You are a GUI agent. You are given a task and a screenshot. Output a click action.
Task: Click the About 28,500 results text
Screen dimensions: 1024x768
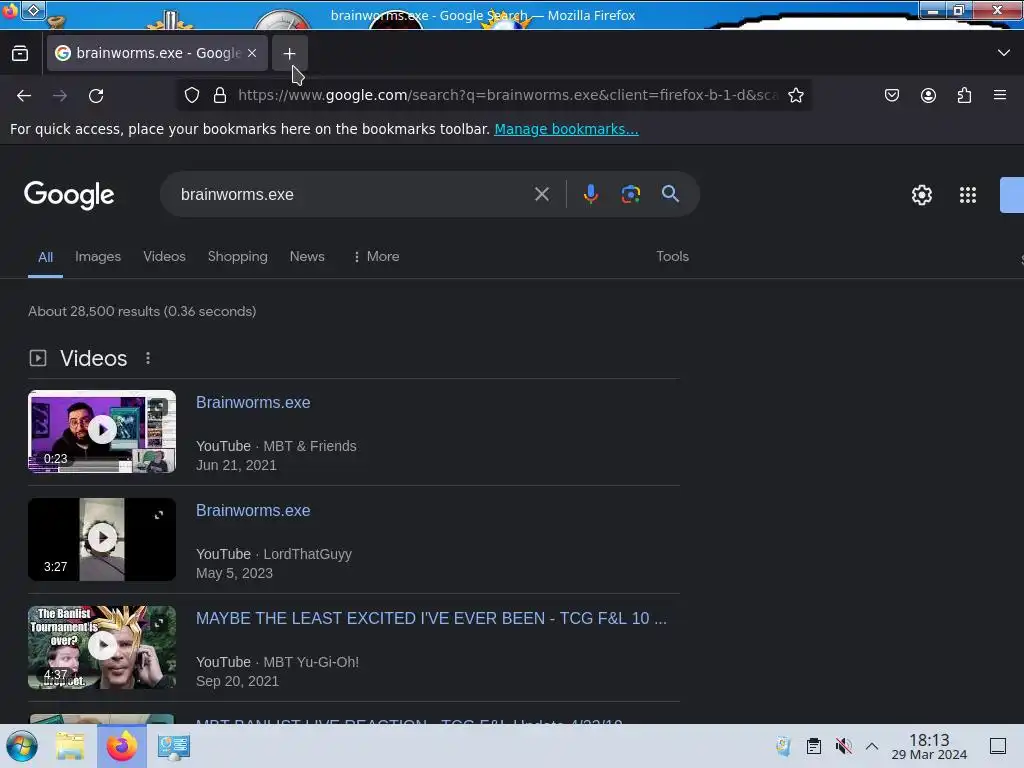[x=142, y=312]
